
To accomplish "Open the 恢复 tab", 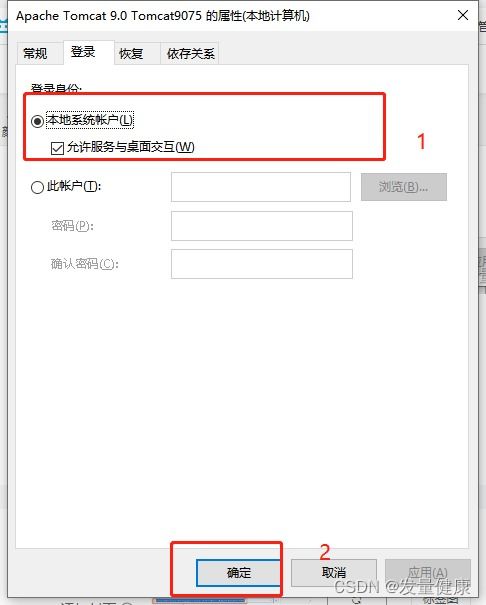I will [x=131, y=53].
